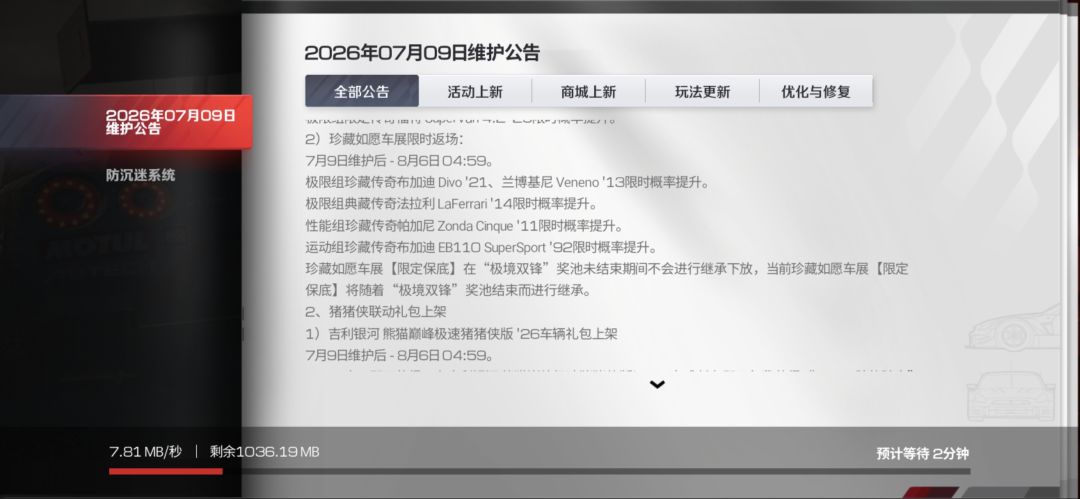The height and width of the screenshot is (499, 1080).
Task: Click the 7.81 MB/秒 download speed
Action: [145, 452]
